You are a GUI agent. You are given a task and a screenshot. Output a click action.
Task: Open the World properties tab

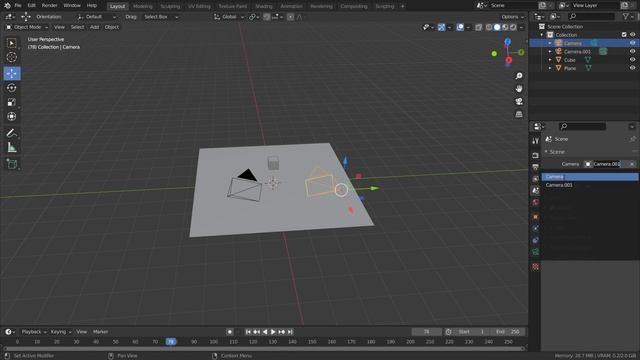click(x=536, y=202)
